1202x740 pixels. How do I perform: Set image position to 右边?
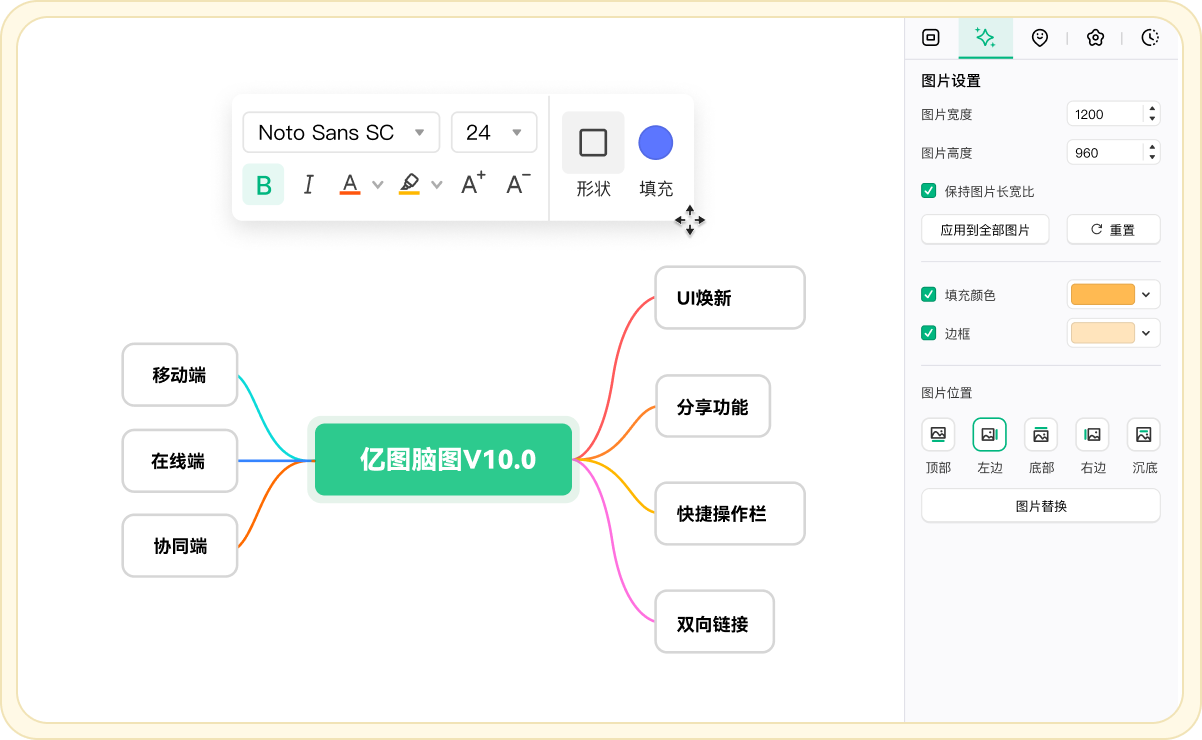tap(1093, 434)
